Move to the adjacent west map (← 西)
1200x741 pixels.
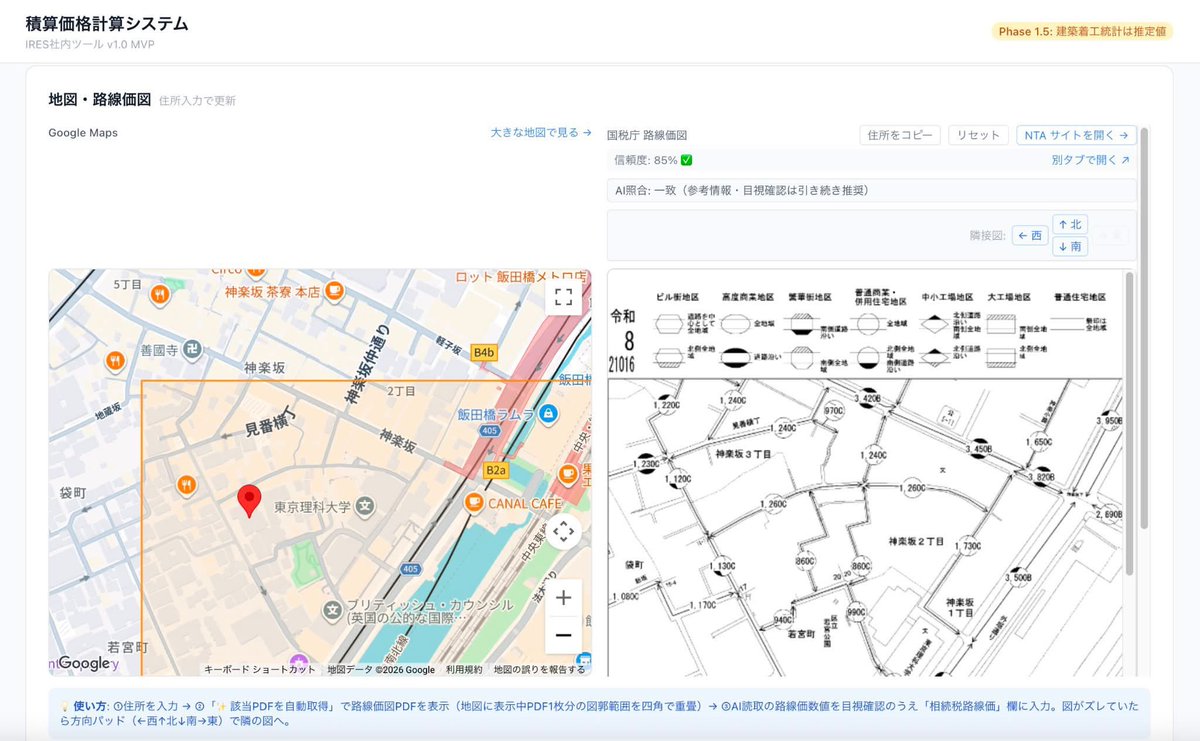pos(1030,236)
